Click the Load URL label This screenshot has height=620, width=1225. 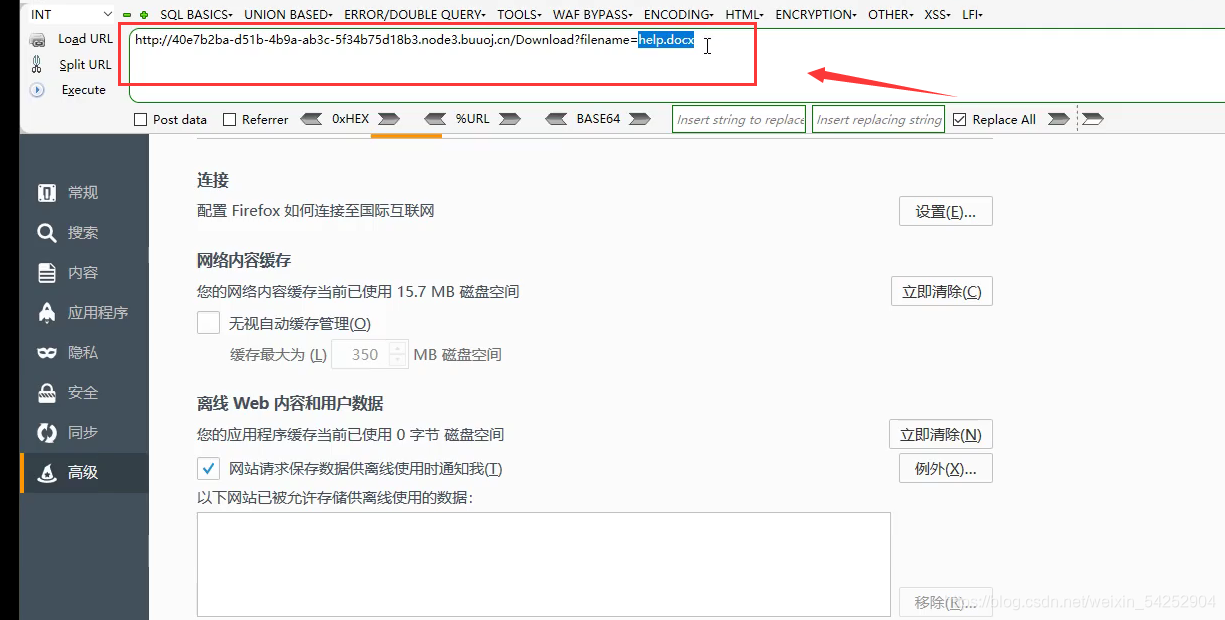click(85, 39)
